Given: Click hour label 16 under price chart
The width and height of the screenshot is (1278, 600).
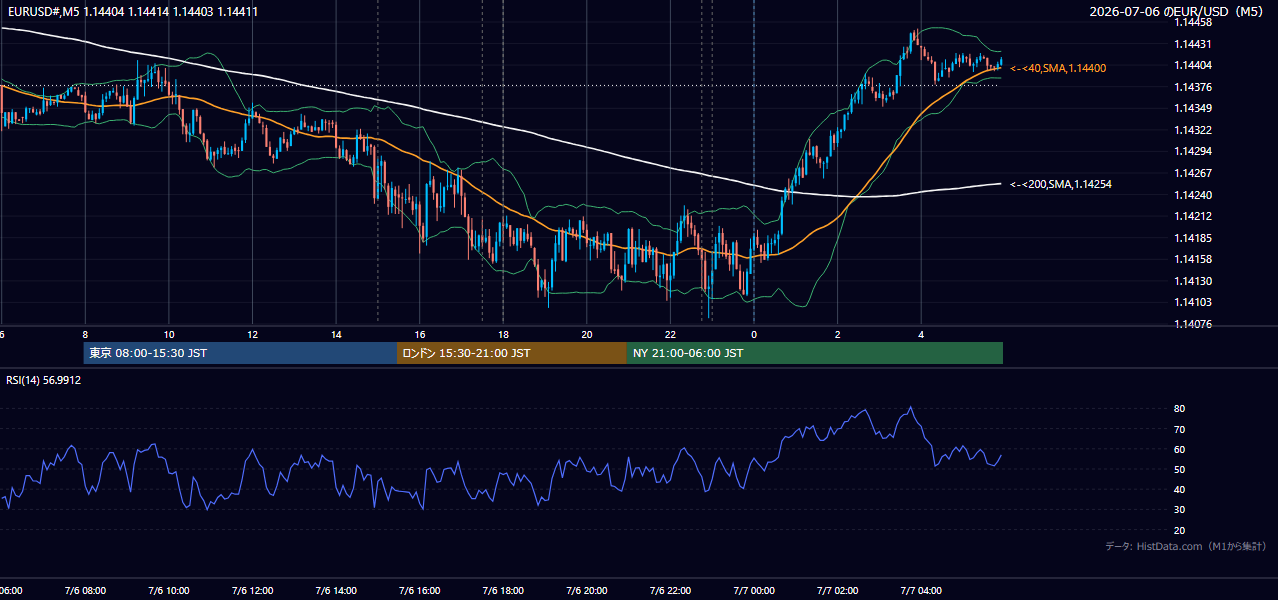Looking at the screenshot, I should point(420,334).
